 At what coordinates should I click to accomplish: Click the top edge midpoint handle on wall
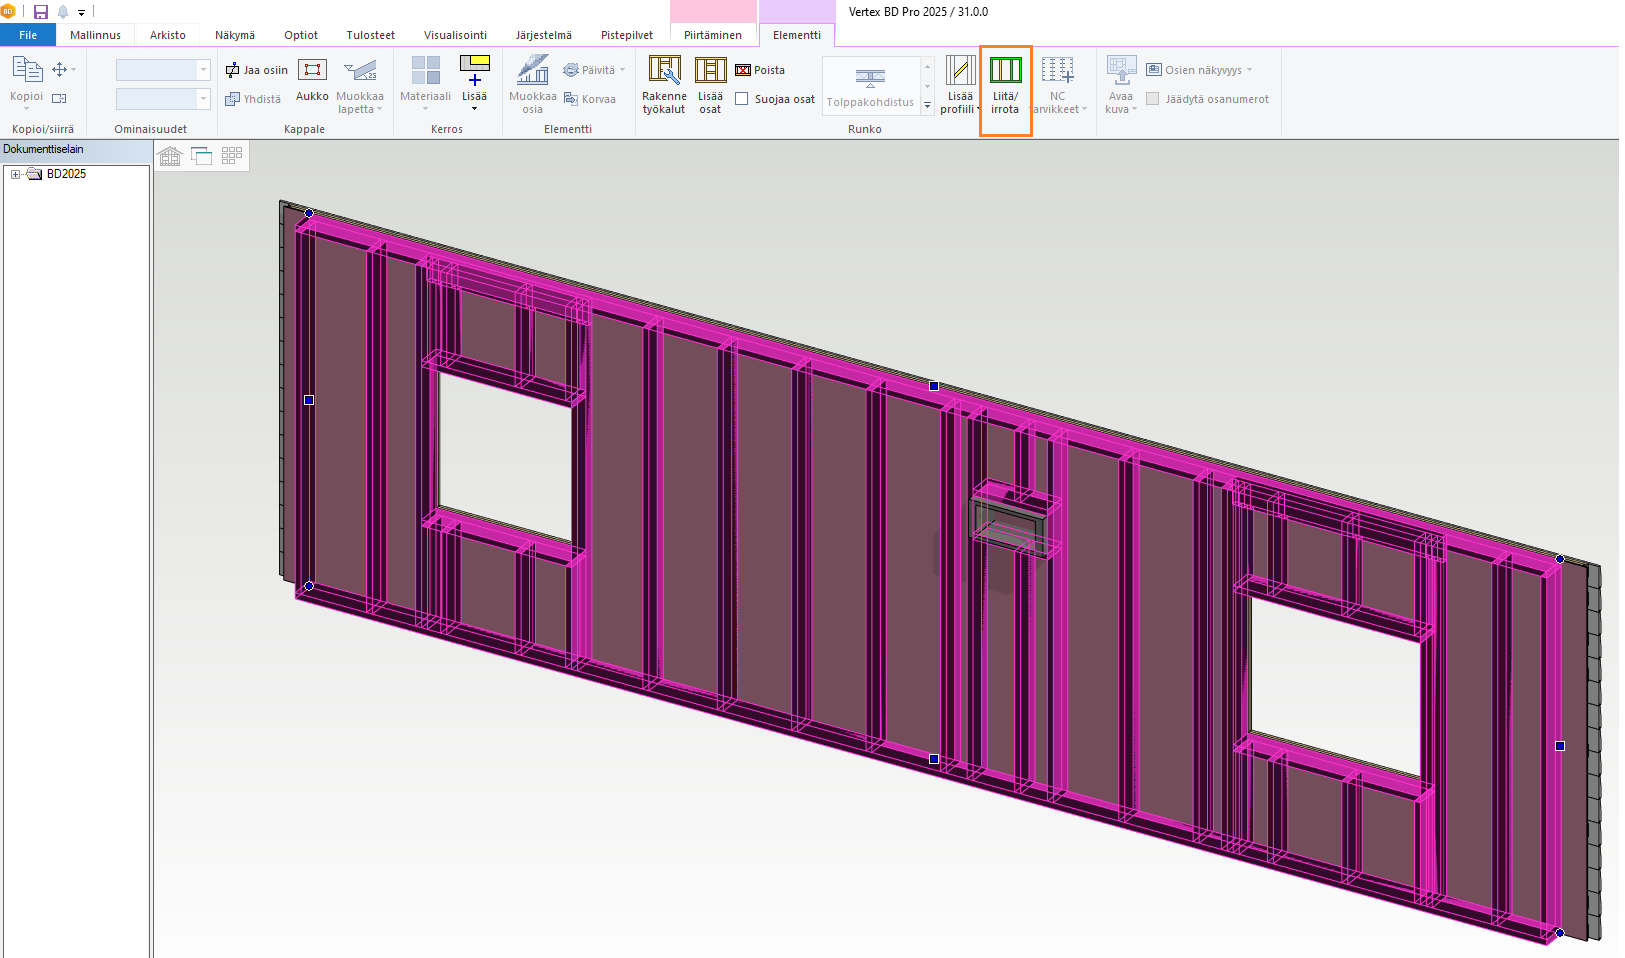pyautogui.click(x=934, y=386)
